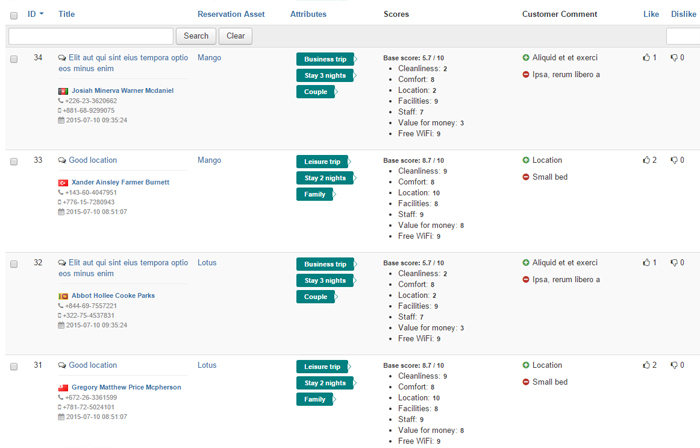
Task: Toggle the select-all checkbox in header
Action: click(x=13, y=15)
